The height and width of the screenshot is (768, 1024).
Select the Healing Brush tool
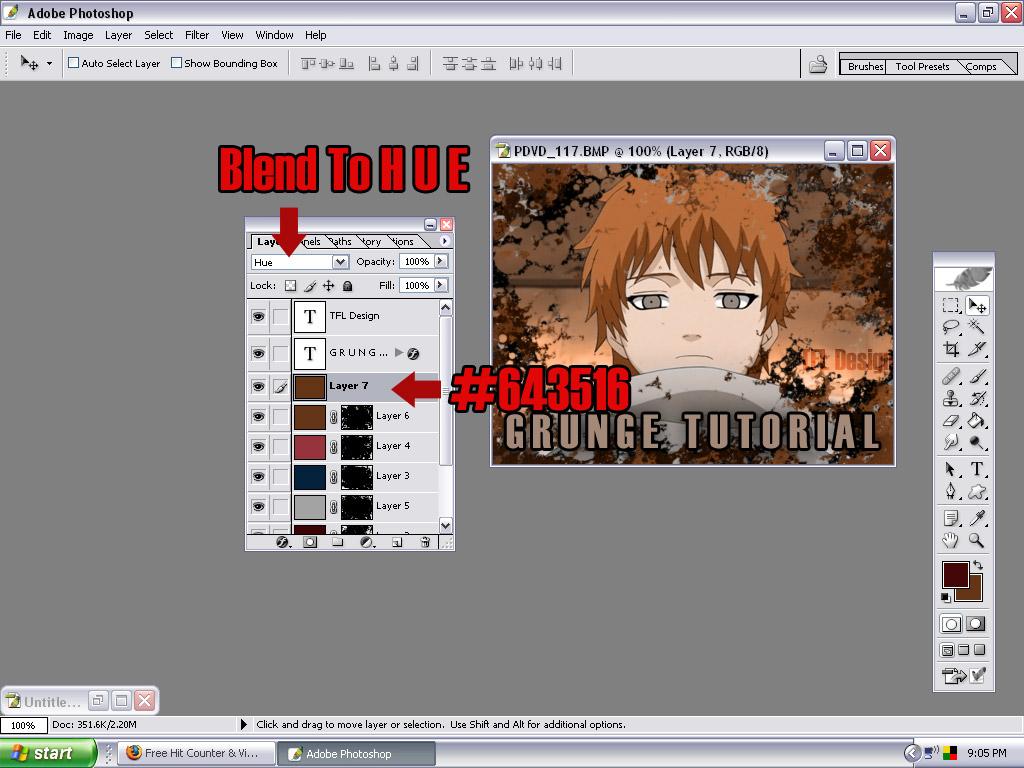951,376
